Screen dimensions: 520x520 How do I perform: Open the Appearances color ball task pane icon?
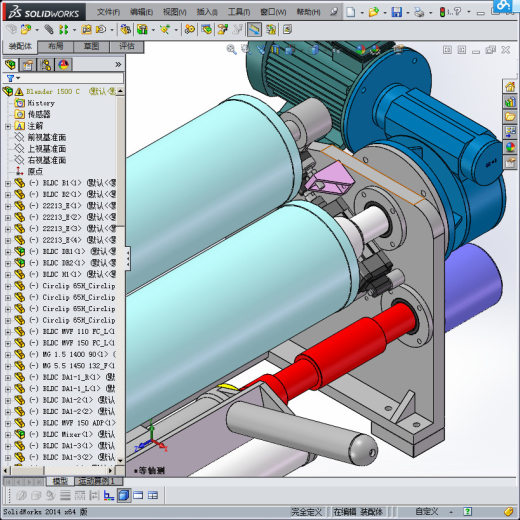coord(510,147)
